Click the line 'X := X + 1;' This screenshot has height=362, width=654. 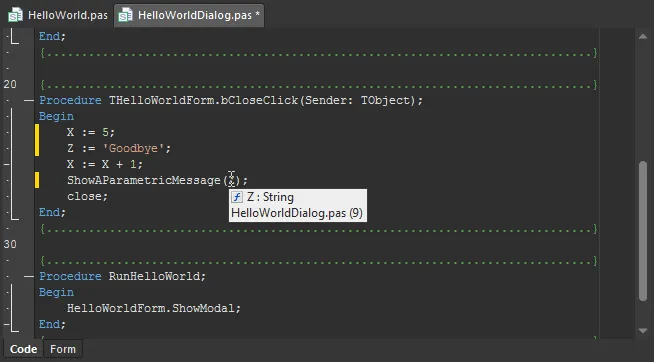[105, 164]
